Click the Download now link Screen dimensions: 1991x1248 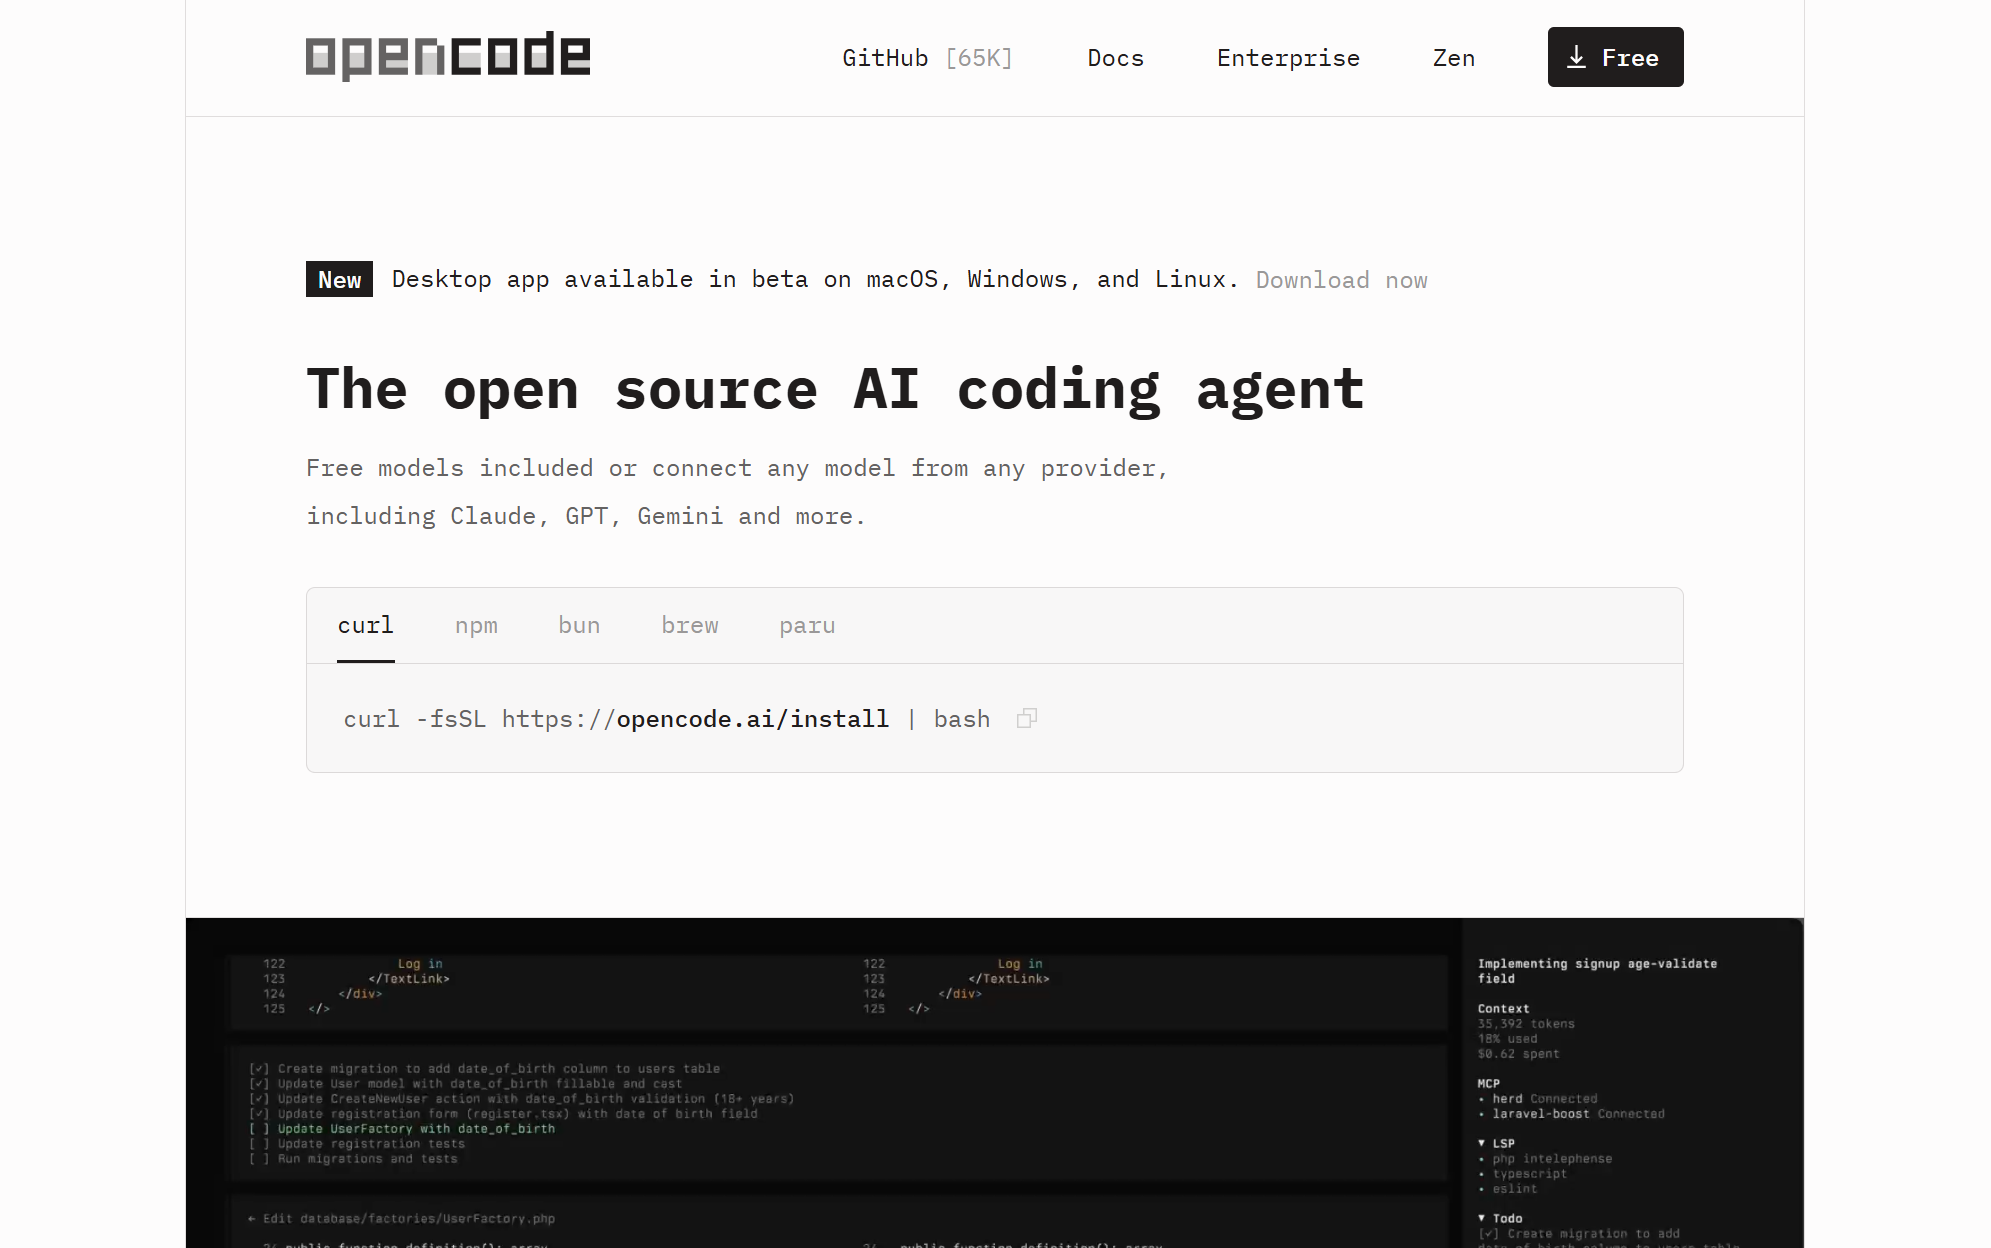(1341, 280)
